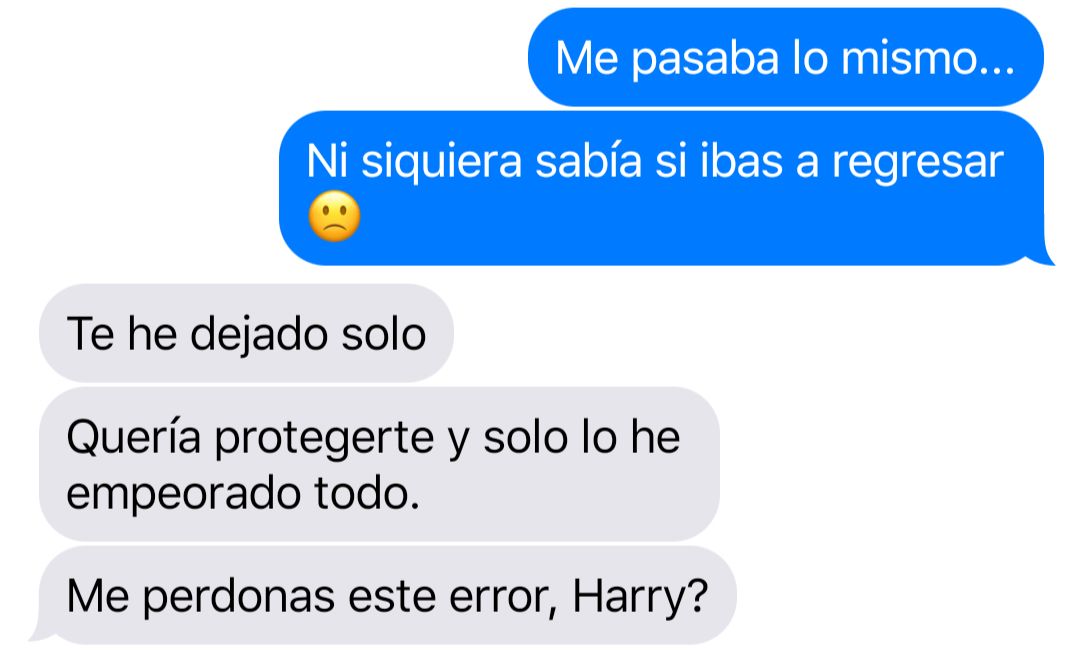Select the gray "Te he dejado solo" bubble
The image size is (1080, 661).
pyautogui.click(x=246, y=333)
